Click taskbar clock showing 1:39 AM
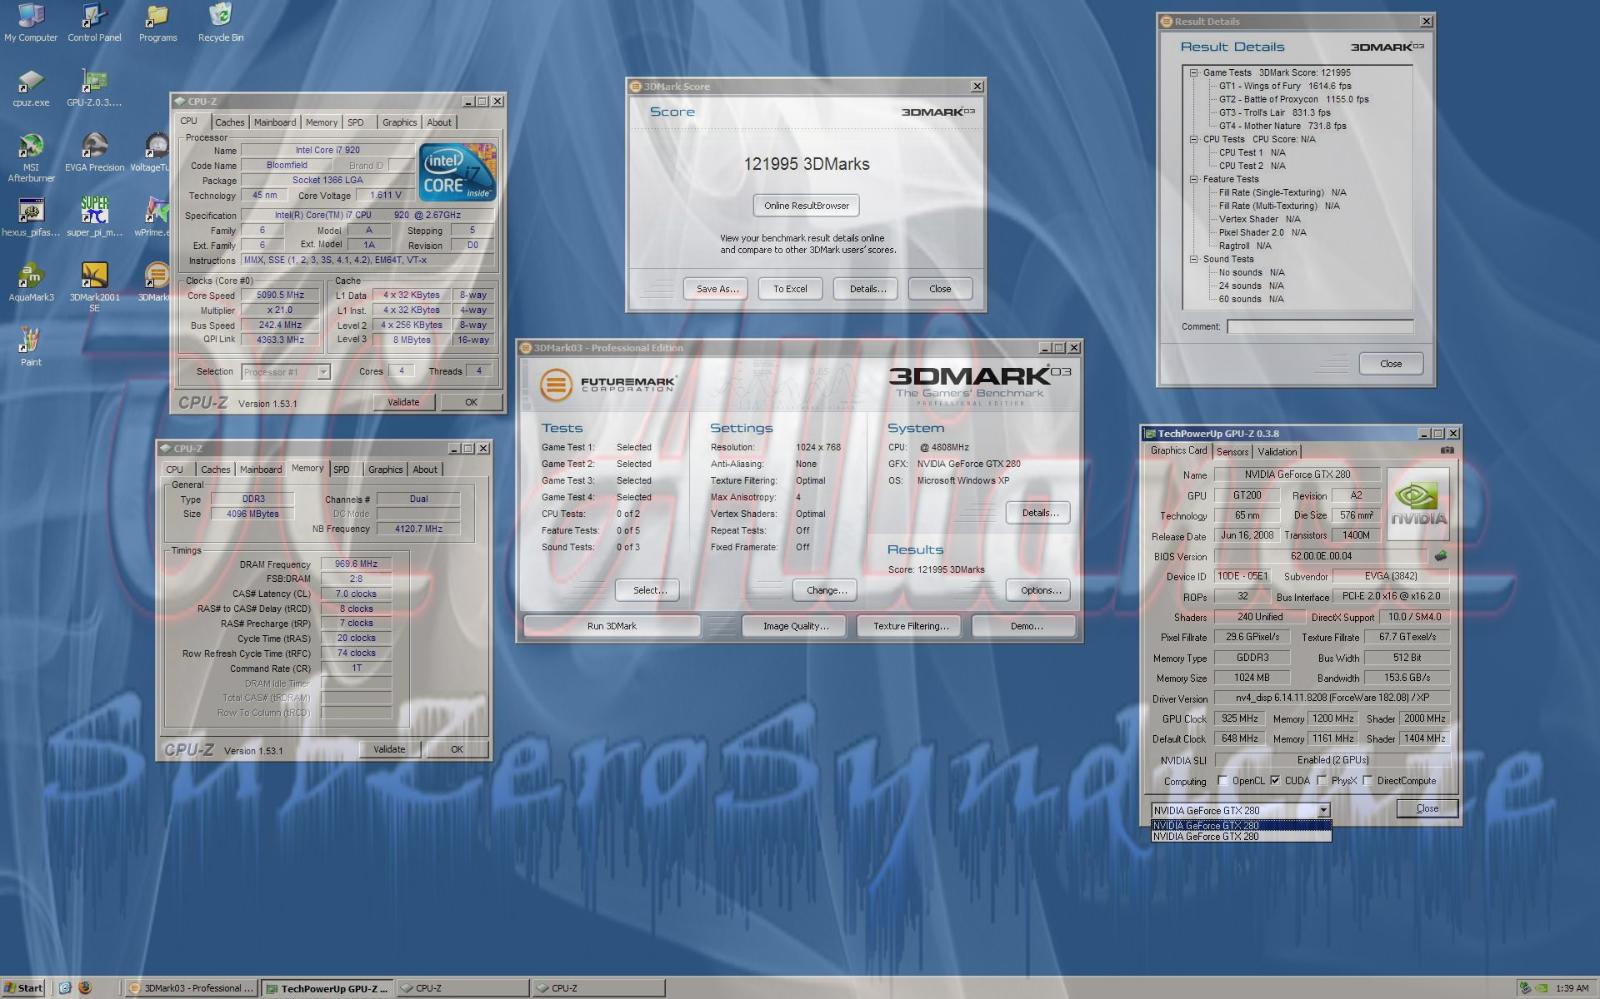The width and height of the screenshot is (1600, 999). tap(1572, 988)
